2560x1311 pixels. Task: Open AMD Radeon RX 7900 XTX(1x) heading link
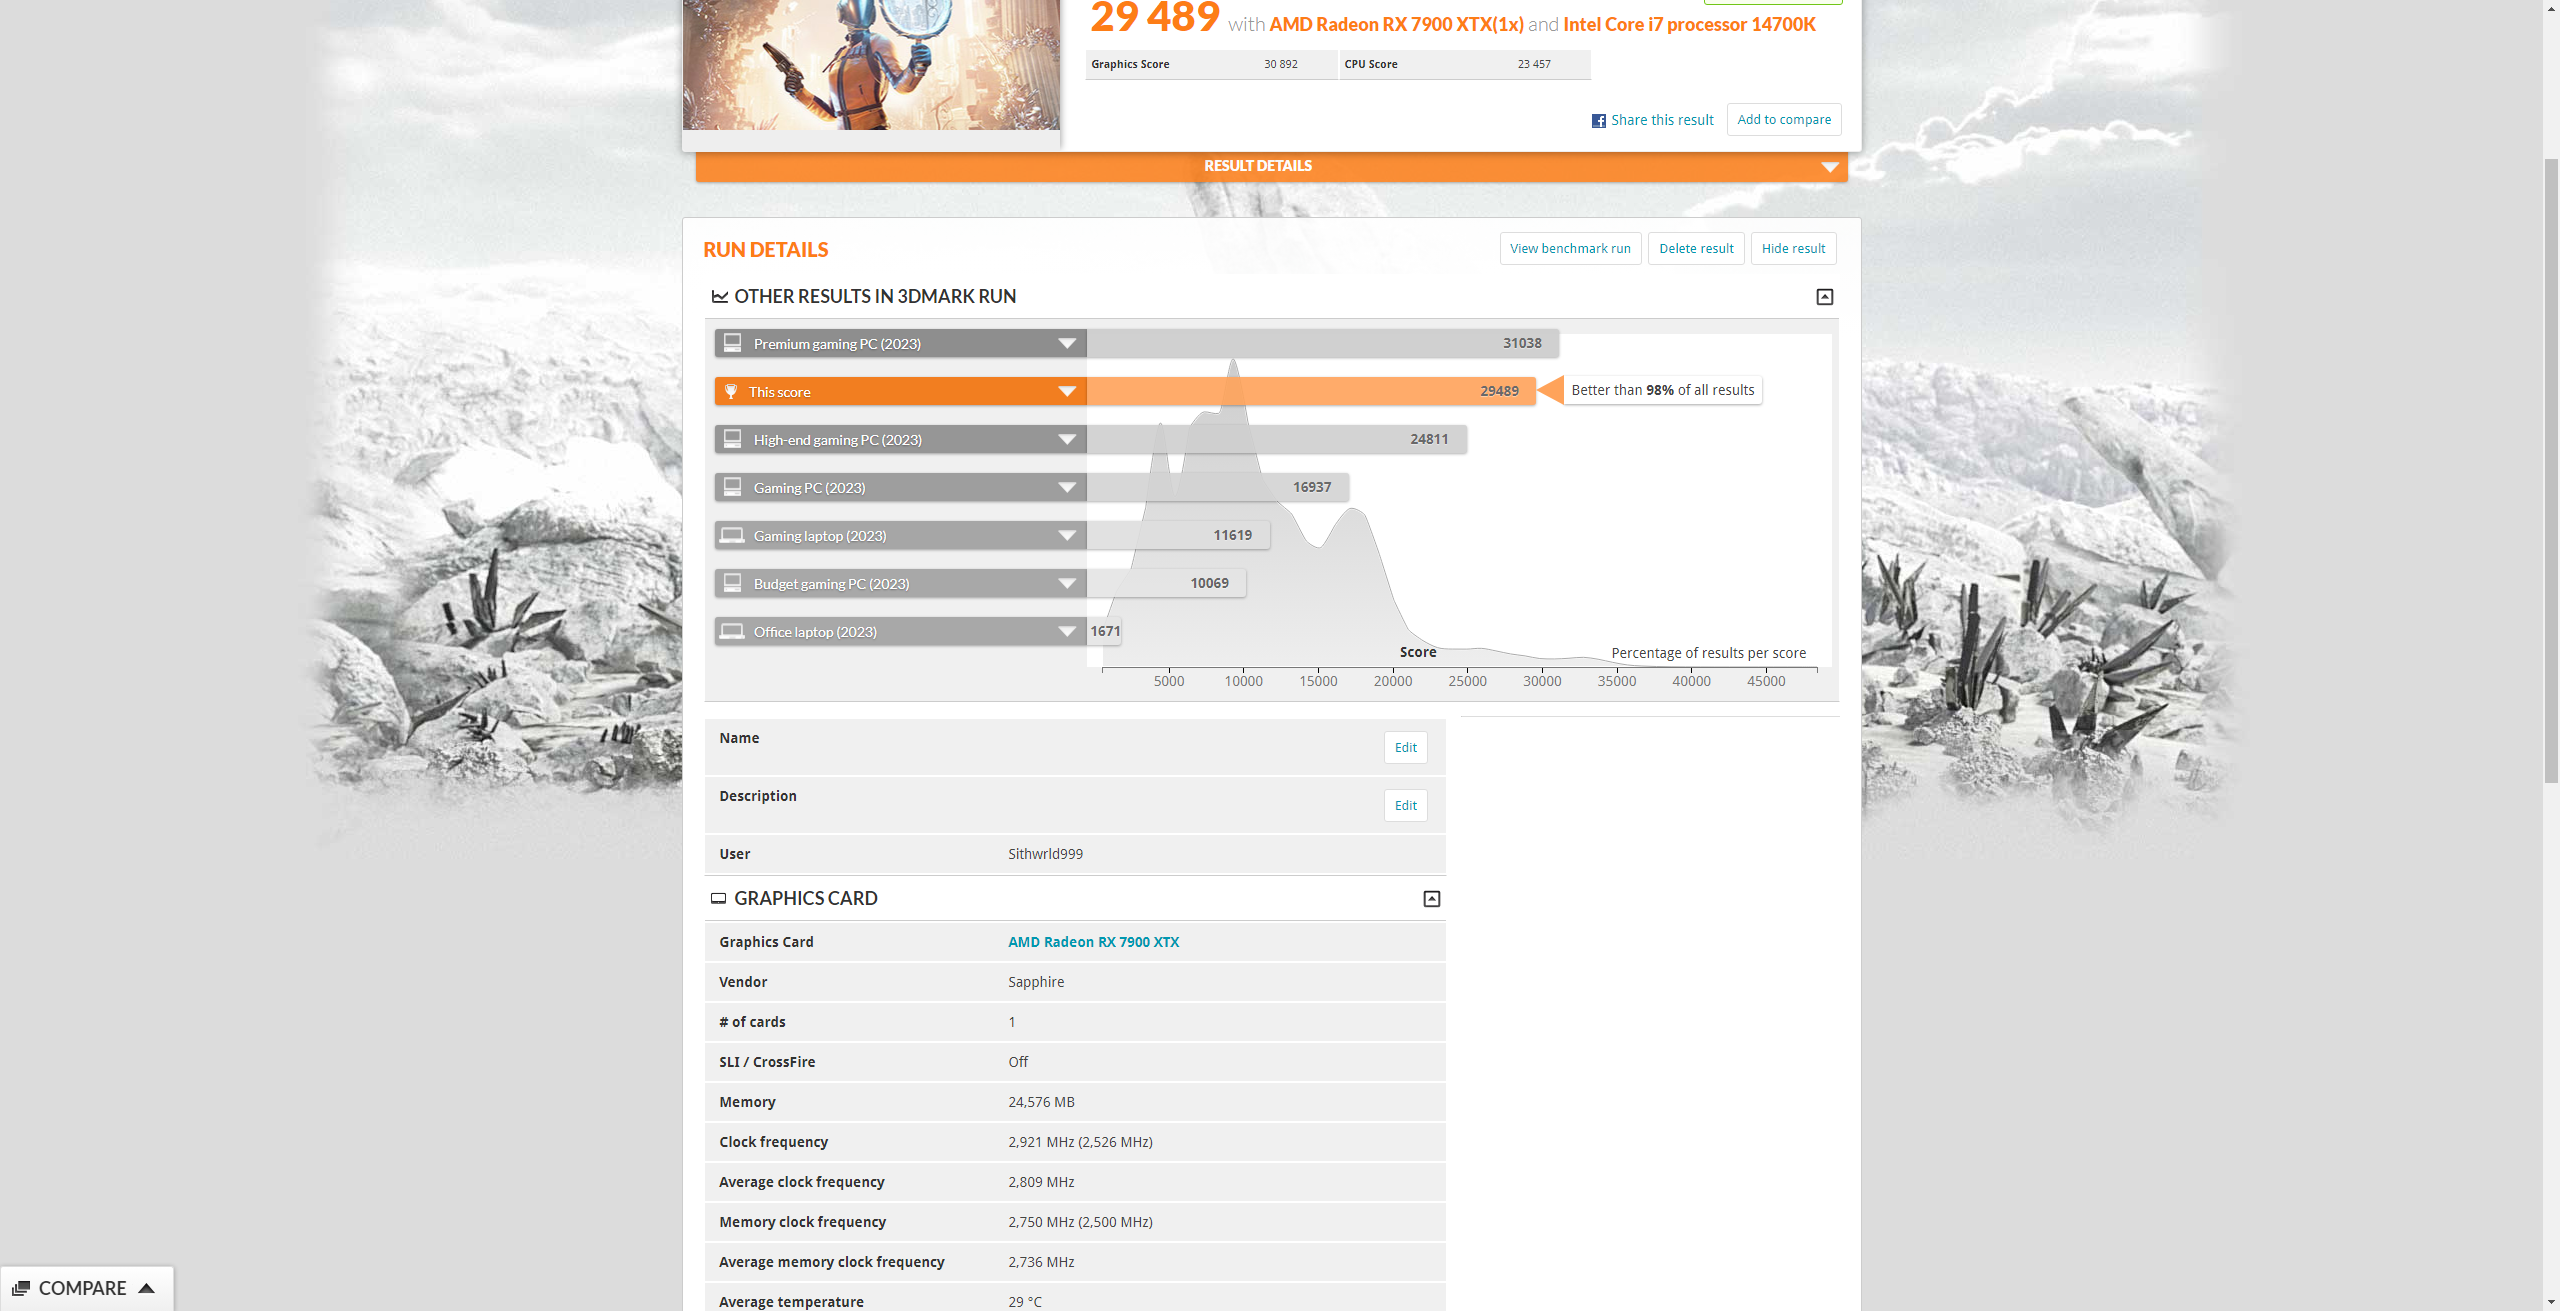(x=1396, y=25)
